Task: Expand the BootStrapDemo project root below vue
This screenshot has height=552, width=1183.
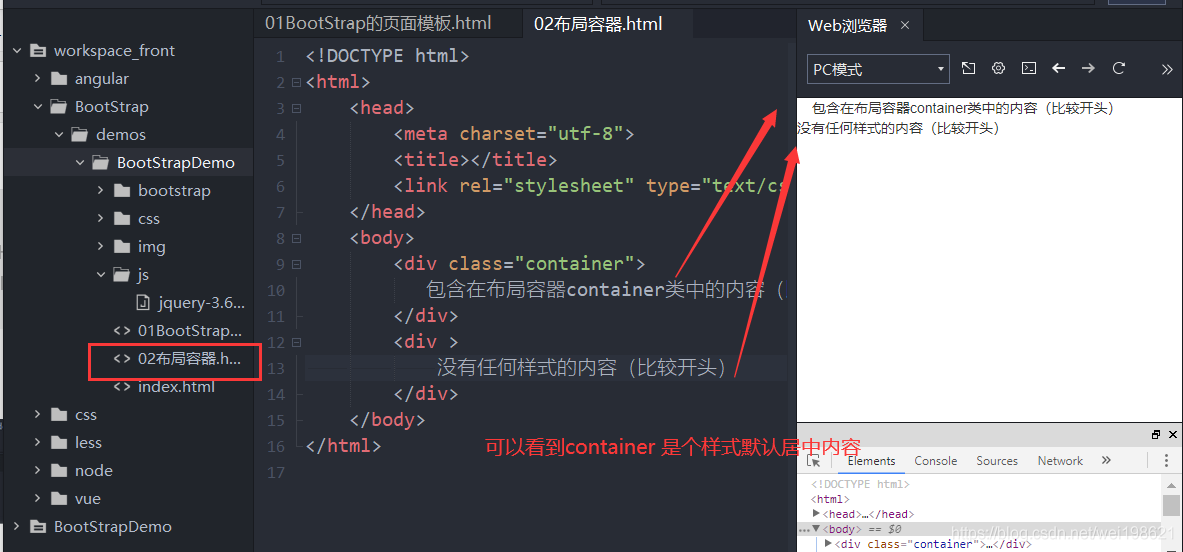Action: (x=16, y=526)
